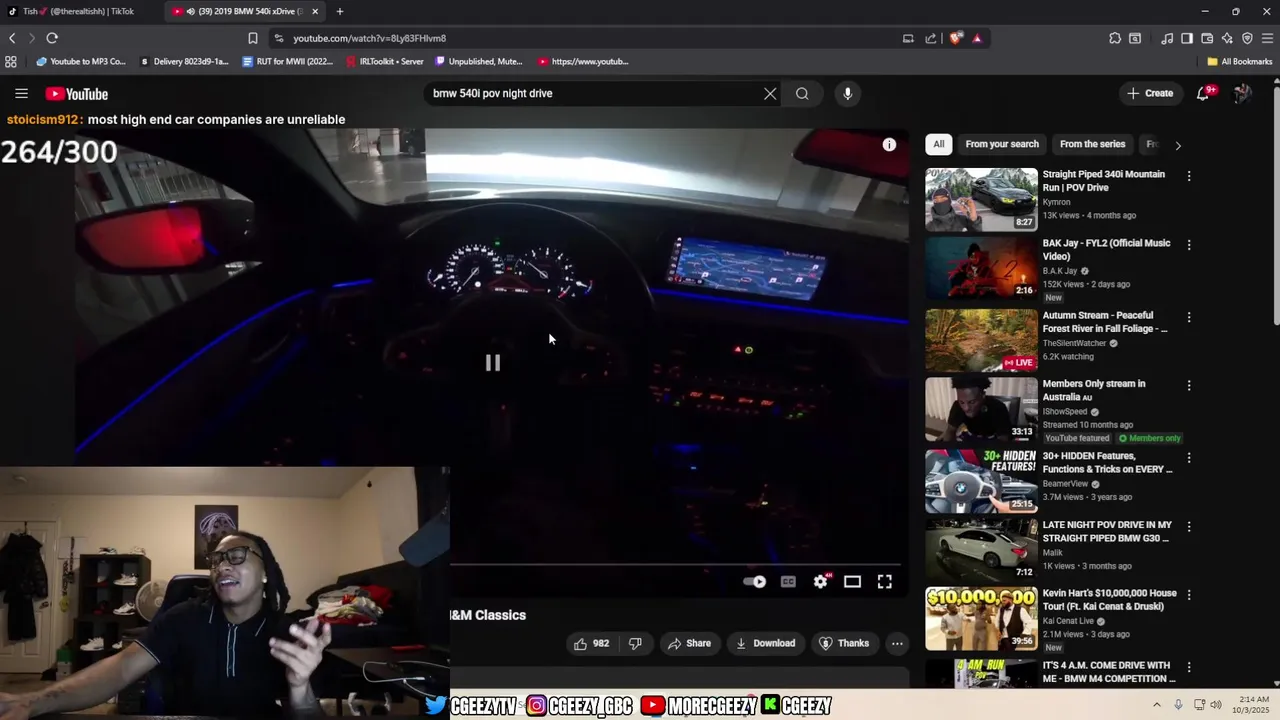
Task: Open IRLToolkit Server bookmark
Action: tap(385, 61)
